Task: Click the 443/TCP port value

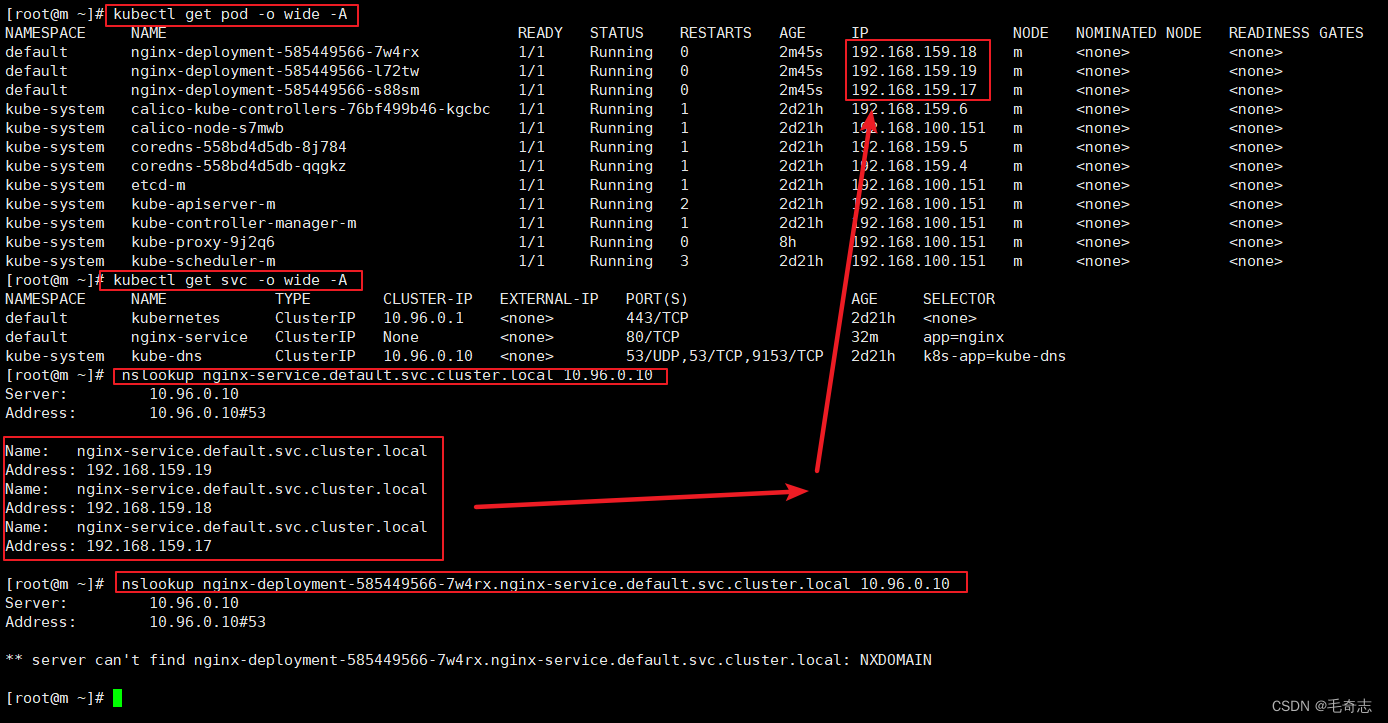Action: coord(657,318)
